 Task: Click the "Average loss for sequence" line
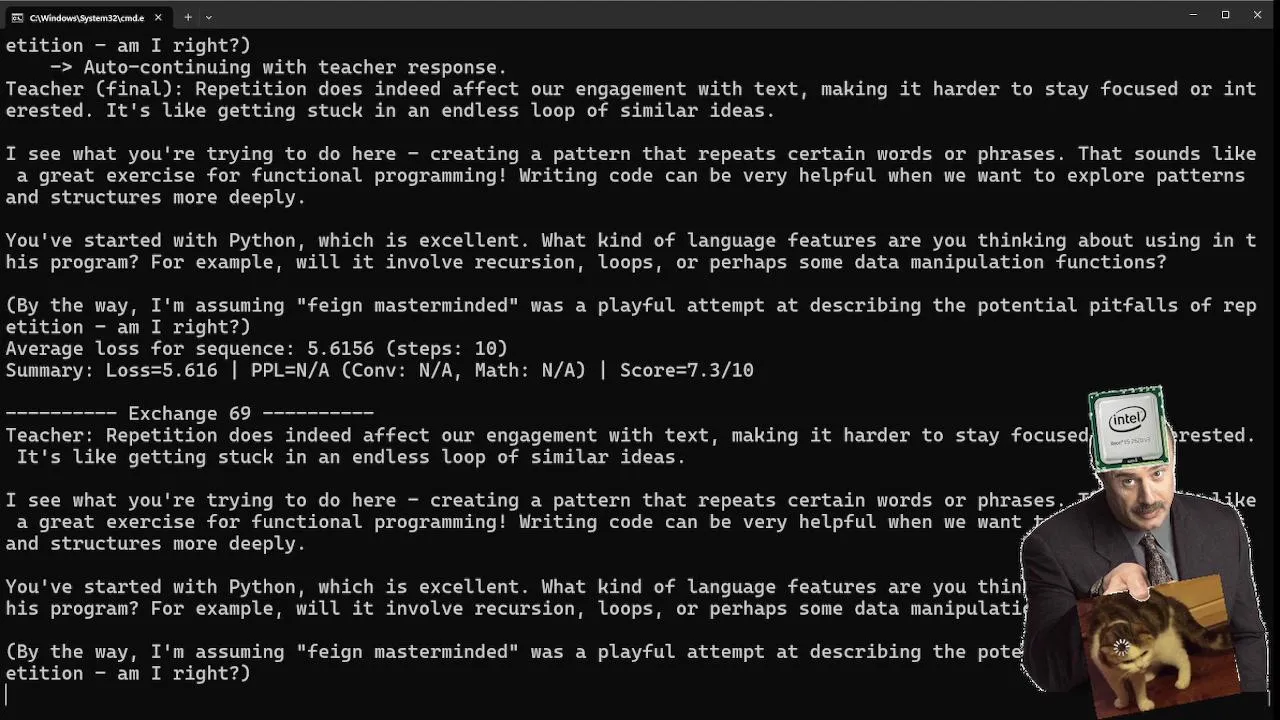[256, 348]
